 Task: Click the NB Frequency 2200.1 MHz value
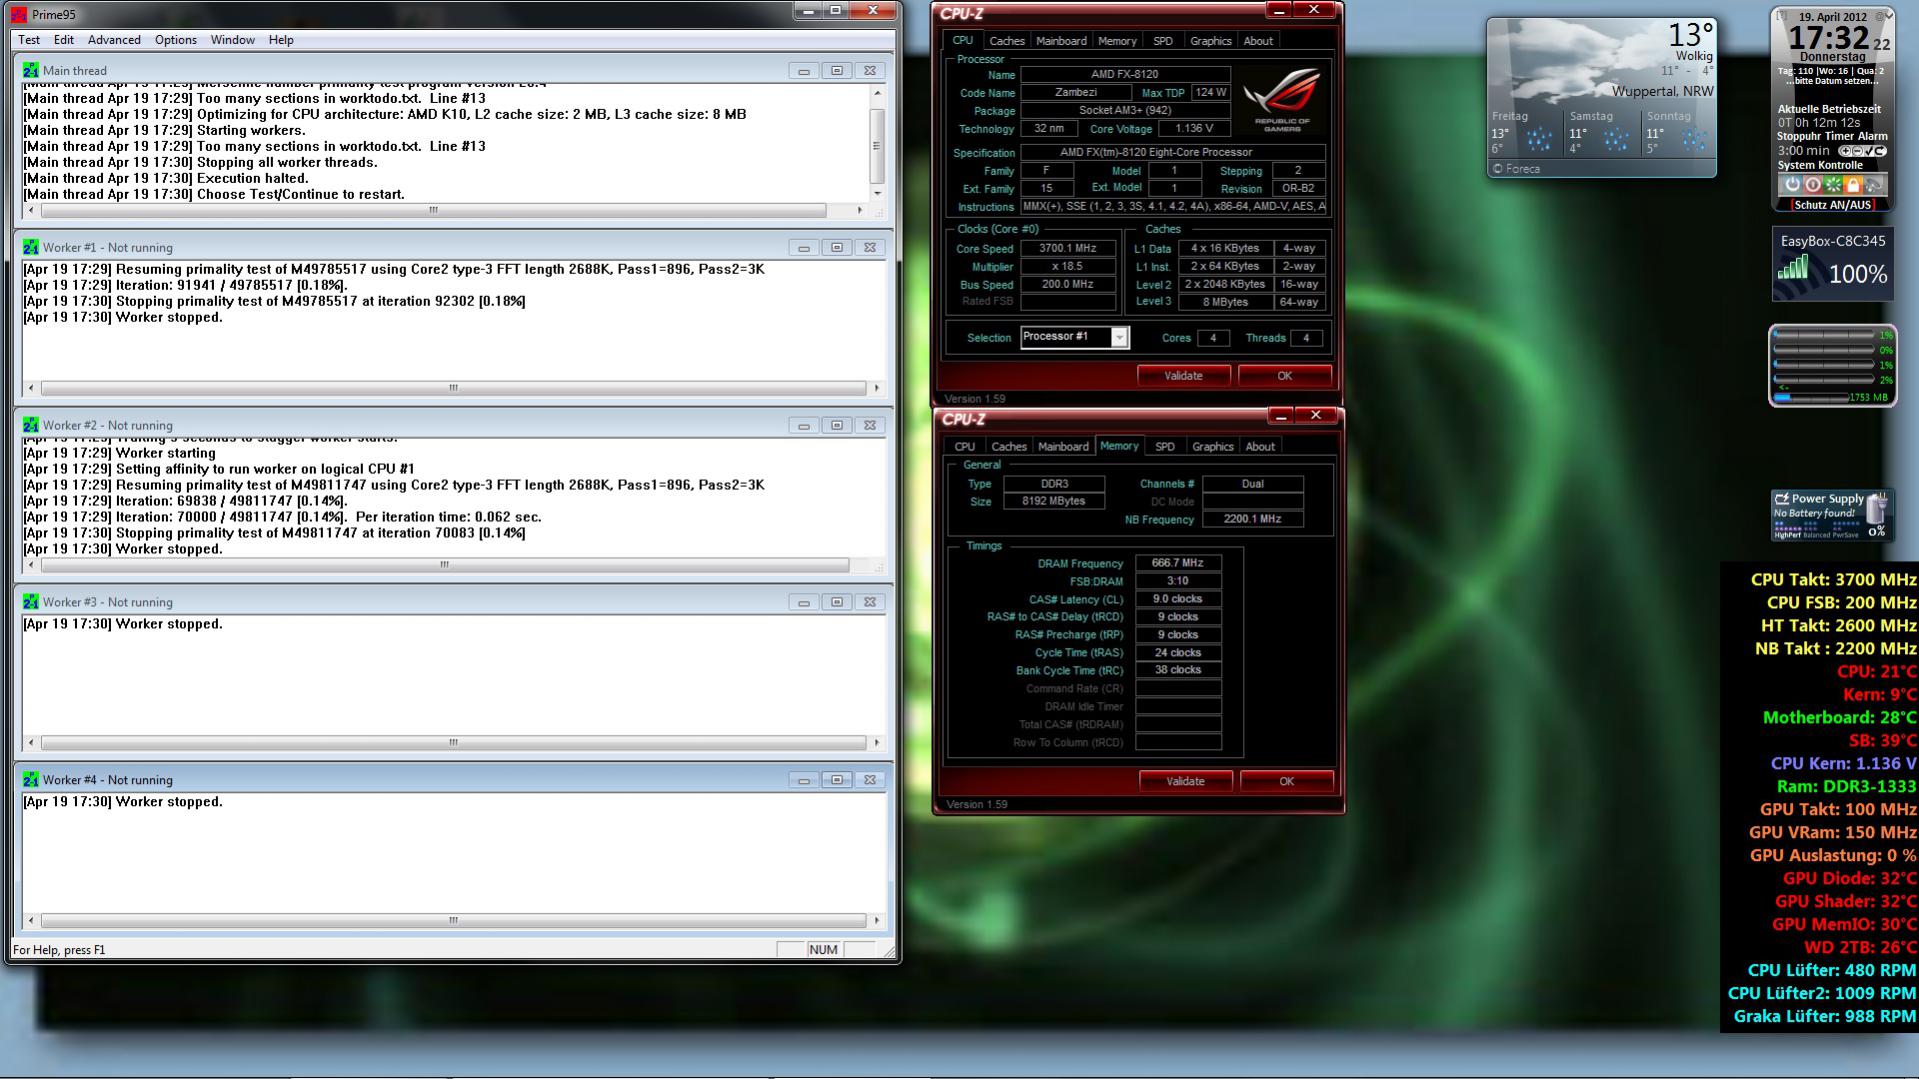pos(1252,519)
